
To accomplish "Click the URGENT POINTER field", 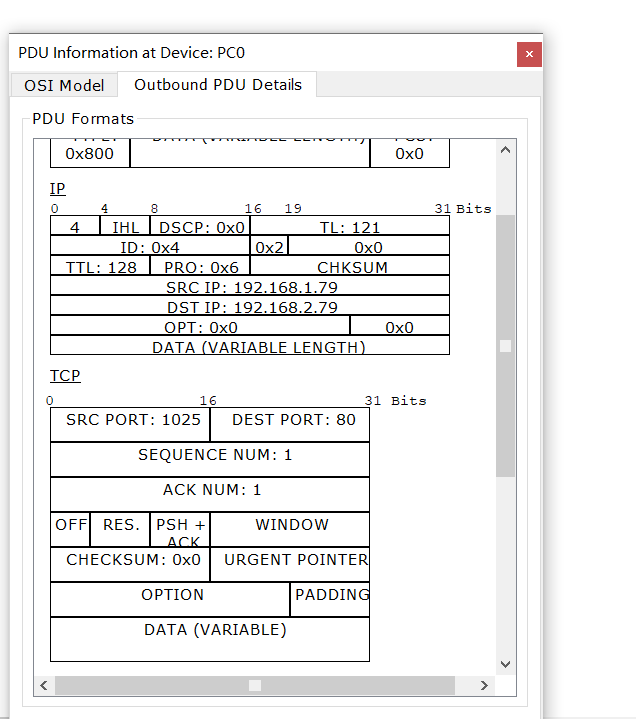I will (x=290, y=564).
